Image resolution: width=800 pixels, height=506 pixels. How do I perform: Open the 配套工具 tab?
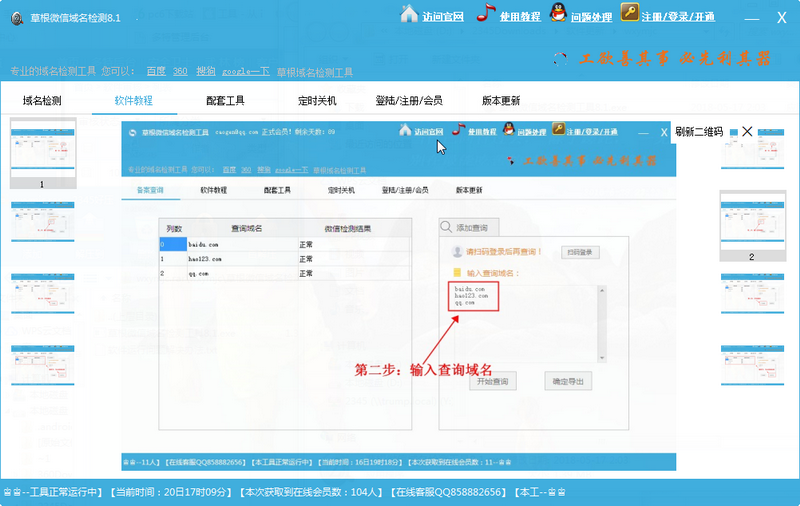[225, 100]
